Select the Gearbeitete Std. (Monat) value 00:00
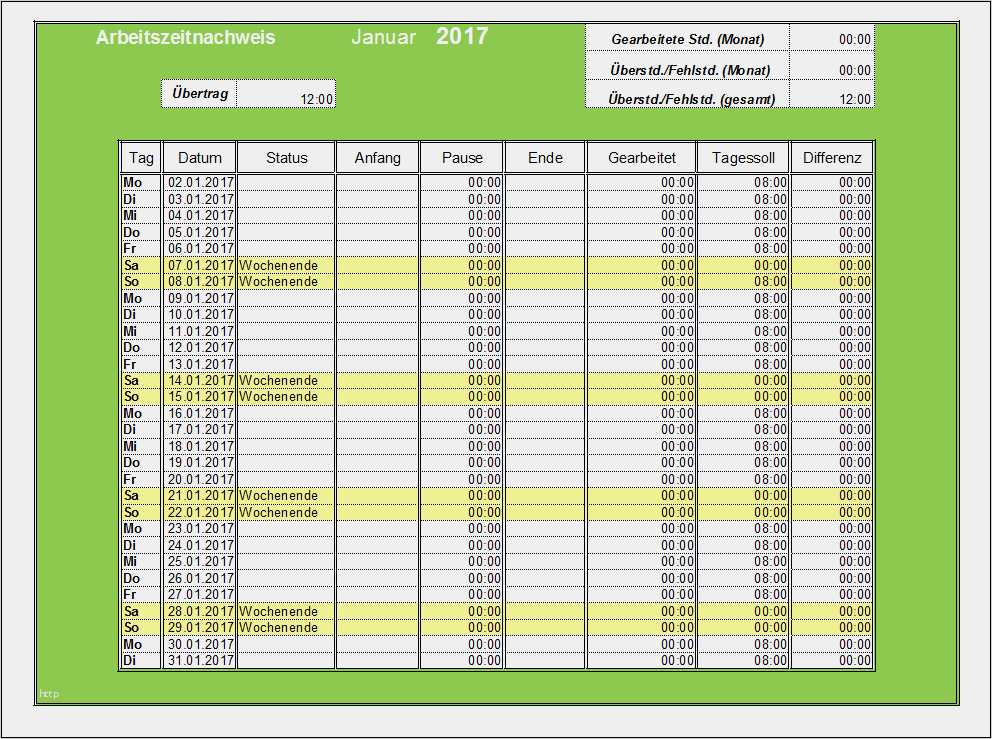Image resolution: width=992 pixels, height=739 pixels. click(832, 39)
